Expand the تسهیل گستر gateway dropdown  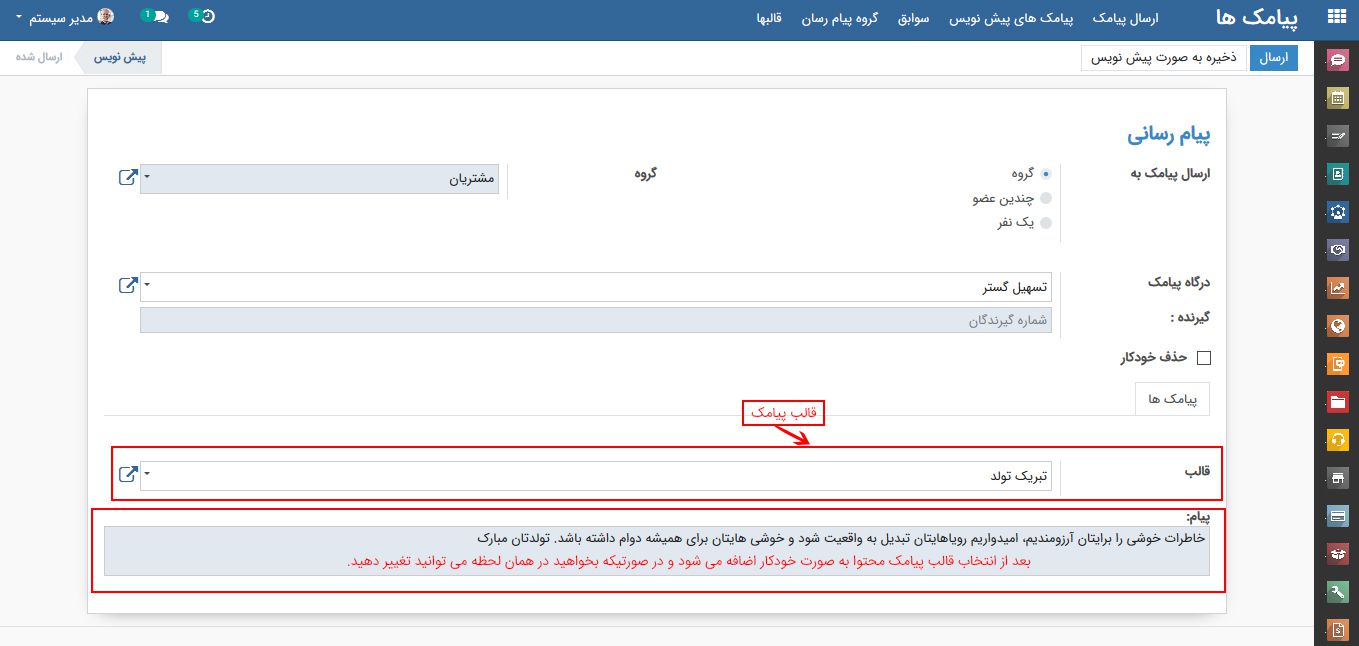pyautogui.click(x=147, y=286)
